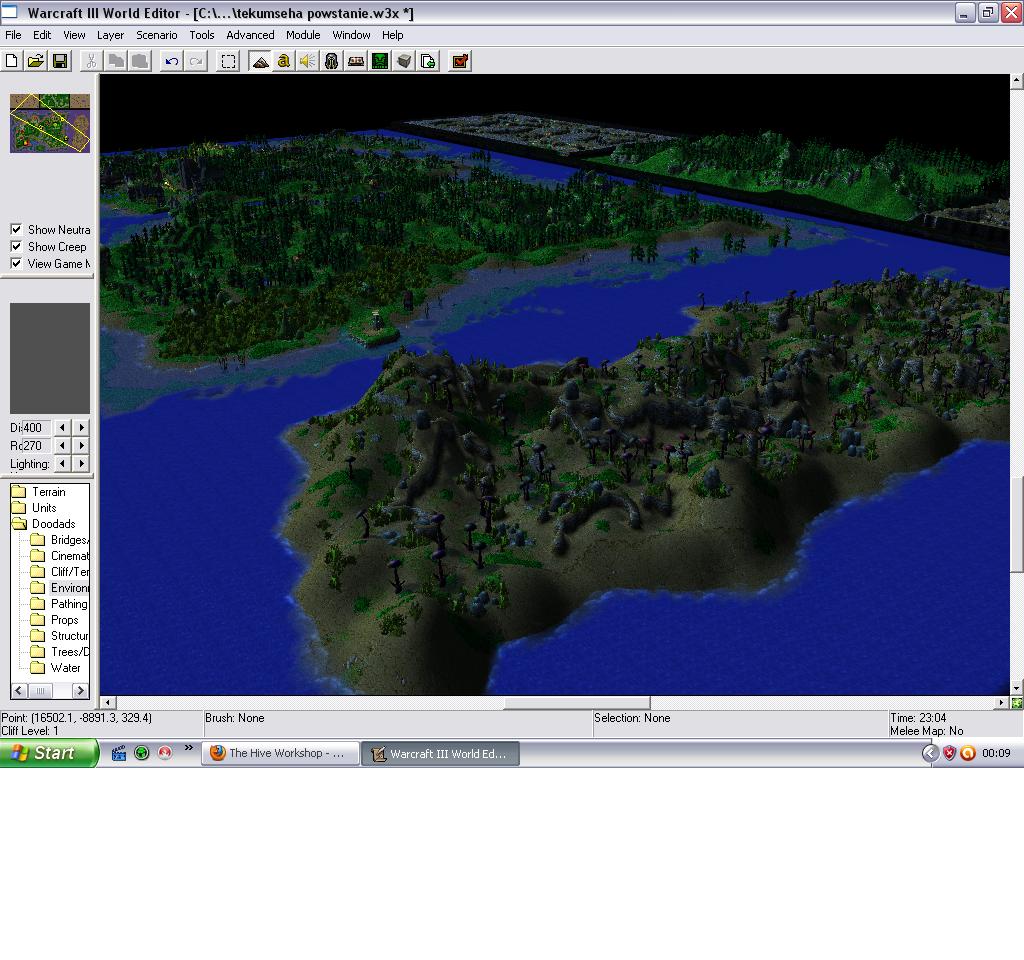Click the minimap thumbnail
1024x960 pixels.
click(x=50, y=123)
